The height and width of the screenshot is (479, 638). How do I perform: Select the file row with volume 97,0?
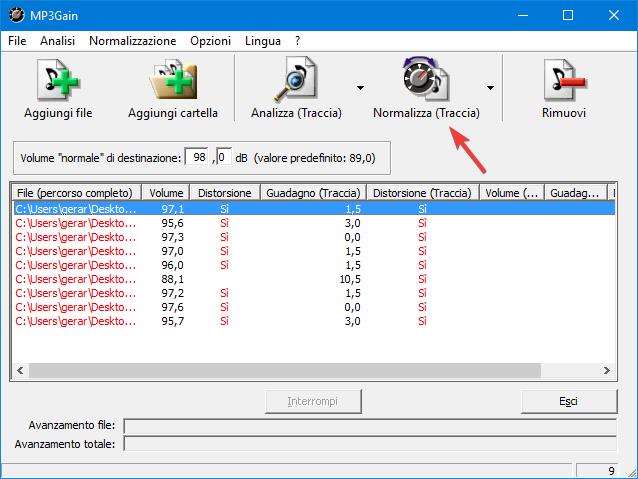point(314,251)
